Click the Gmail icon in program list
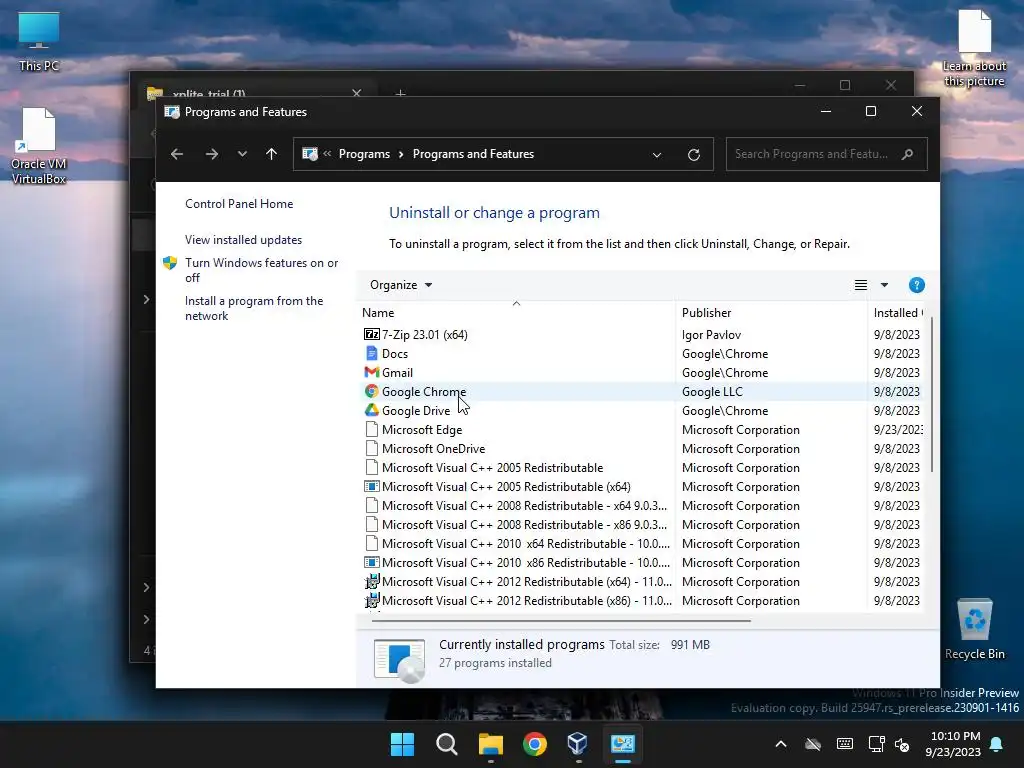Image resolution: width=1024 pixels, height=768 pixels. tap(372, 372)
